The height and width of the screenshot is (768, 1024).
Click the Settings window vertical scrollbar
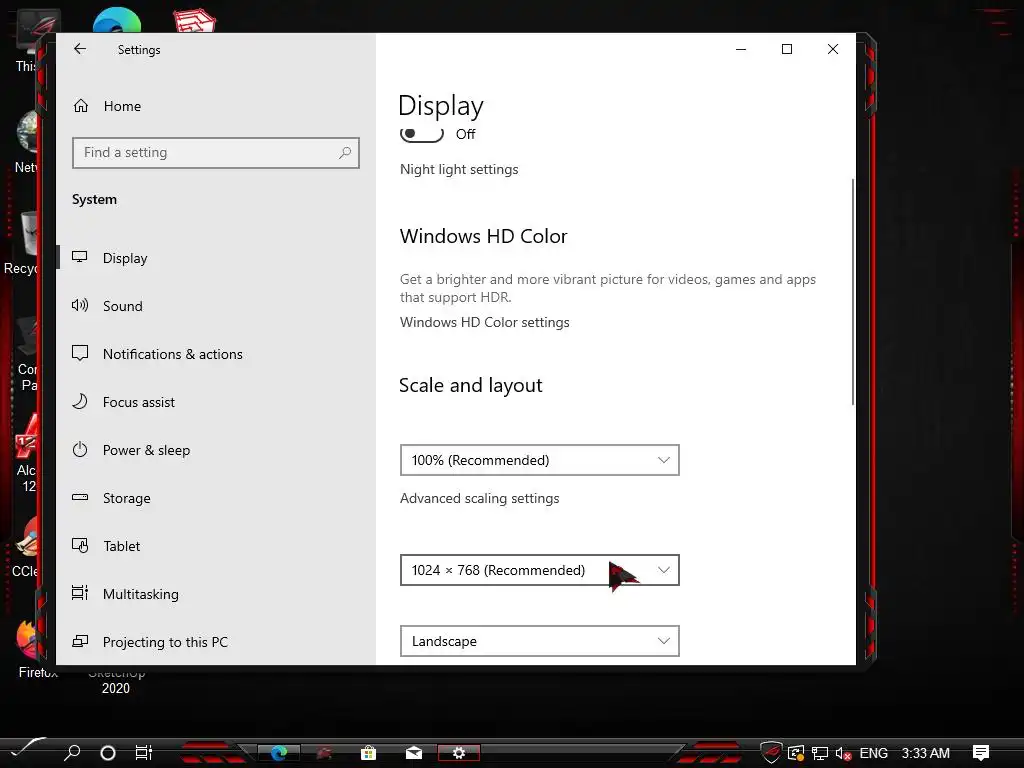[852, 292]
